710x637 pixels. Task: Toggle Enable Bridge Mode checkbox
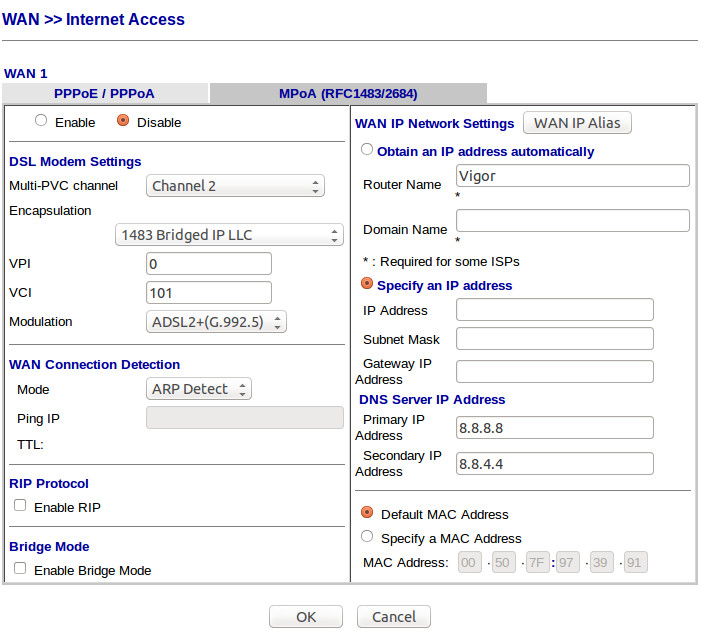coord(20,569)
